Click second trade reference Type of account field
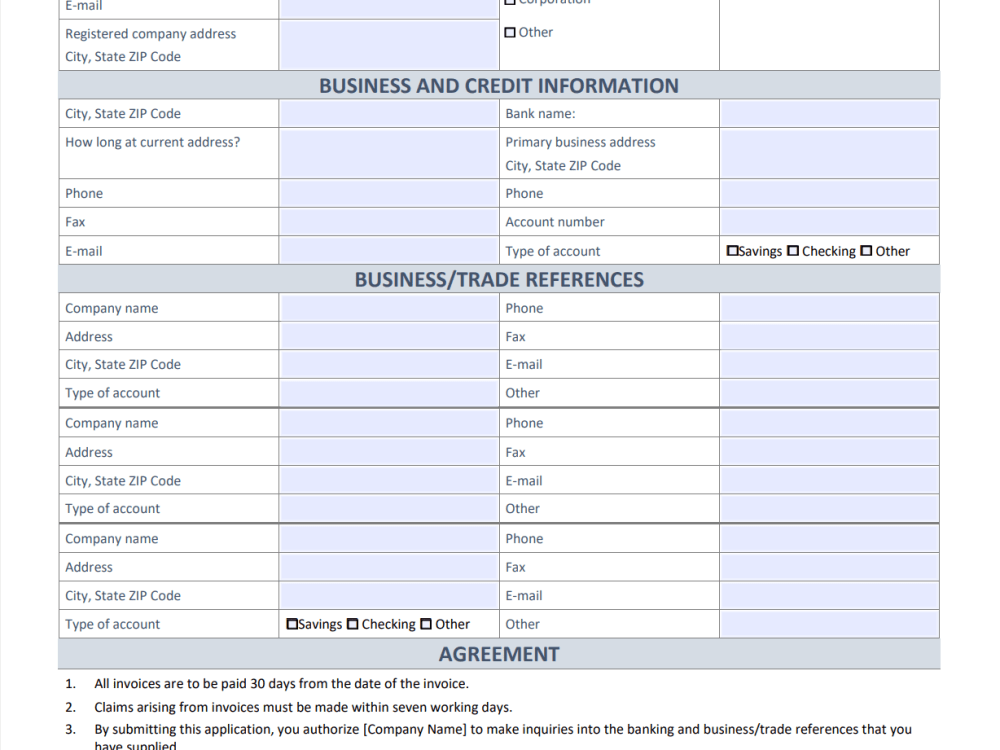The width and height of the screenshot is (1000, 750). pos(389,508)
